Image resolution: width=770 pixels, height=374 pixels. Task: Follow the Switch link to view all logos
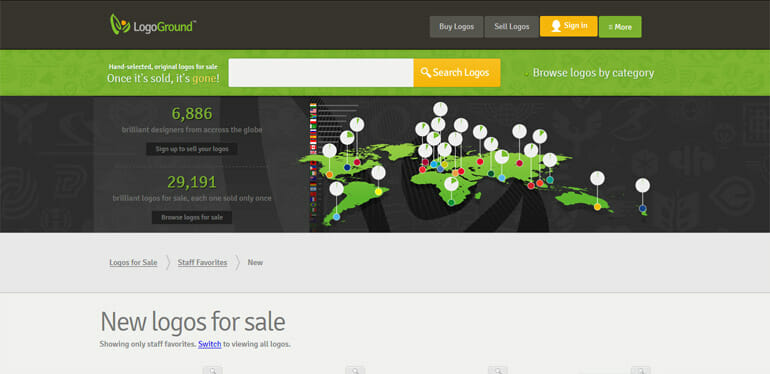click(x=210, y=344)
